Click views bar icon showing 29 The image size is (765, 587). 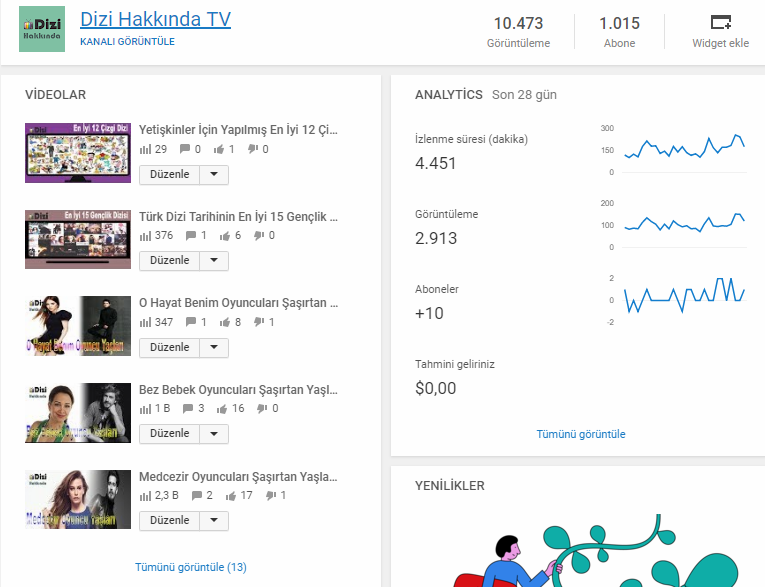tap(145, 149)
